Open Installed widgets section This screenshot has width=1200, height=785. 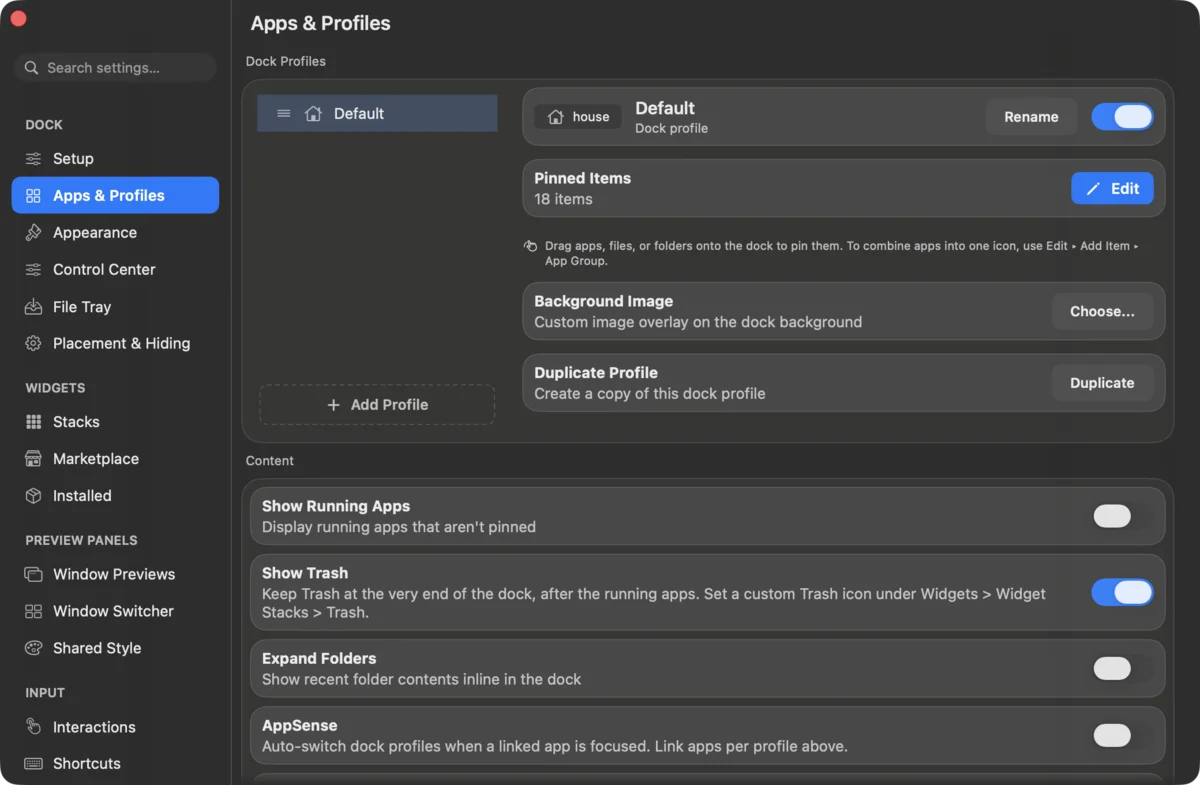tap(115, 496)
